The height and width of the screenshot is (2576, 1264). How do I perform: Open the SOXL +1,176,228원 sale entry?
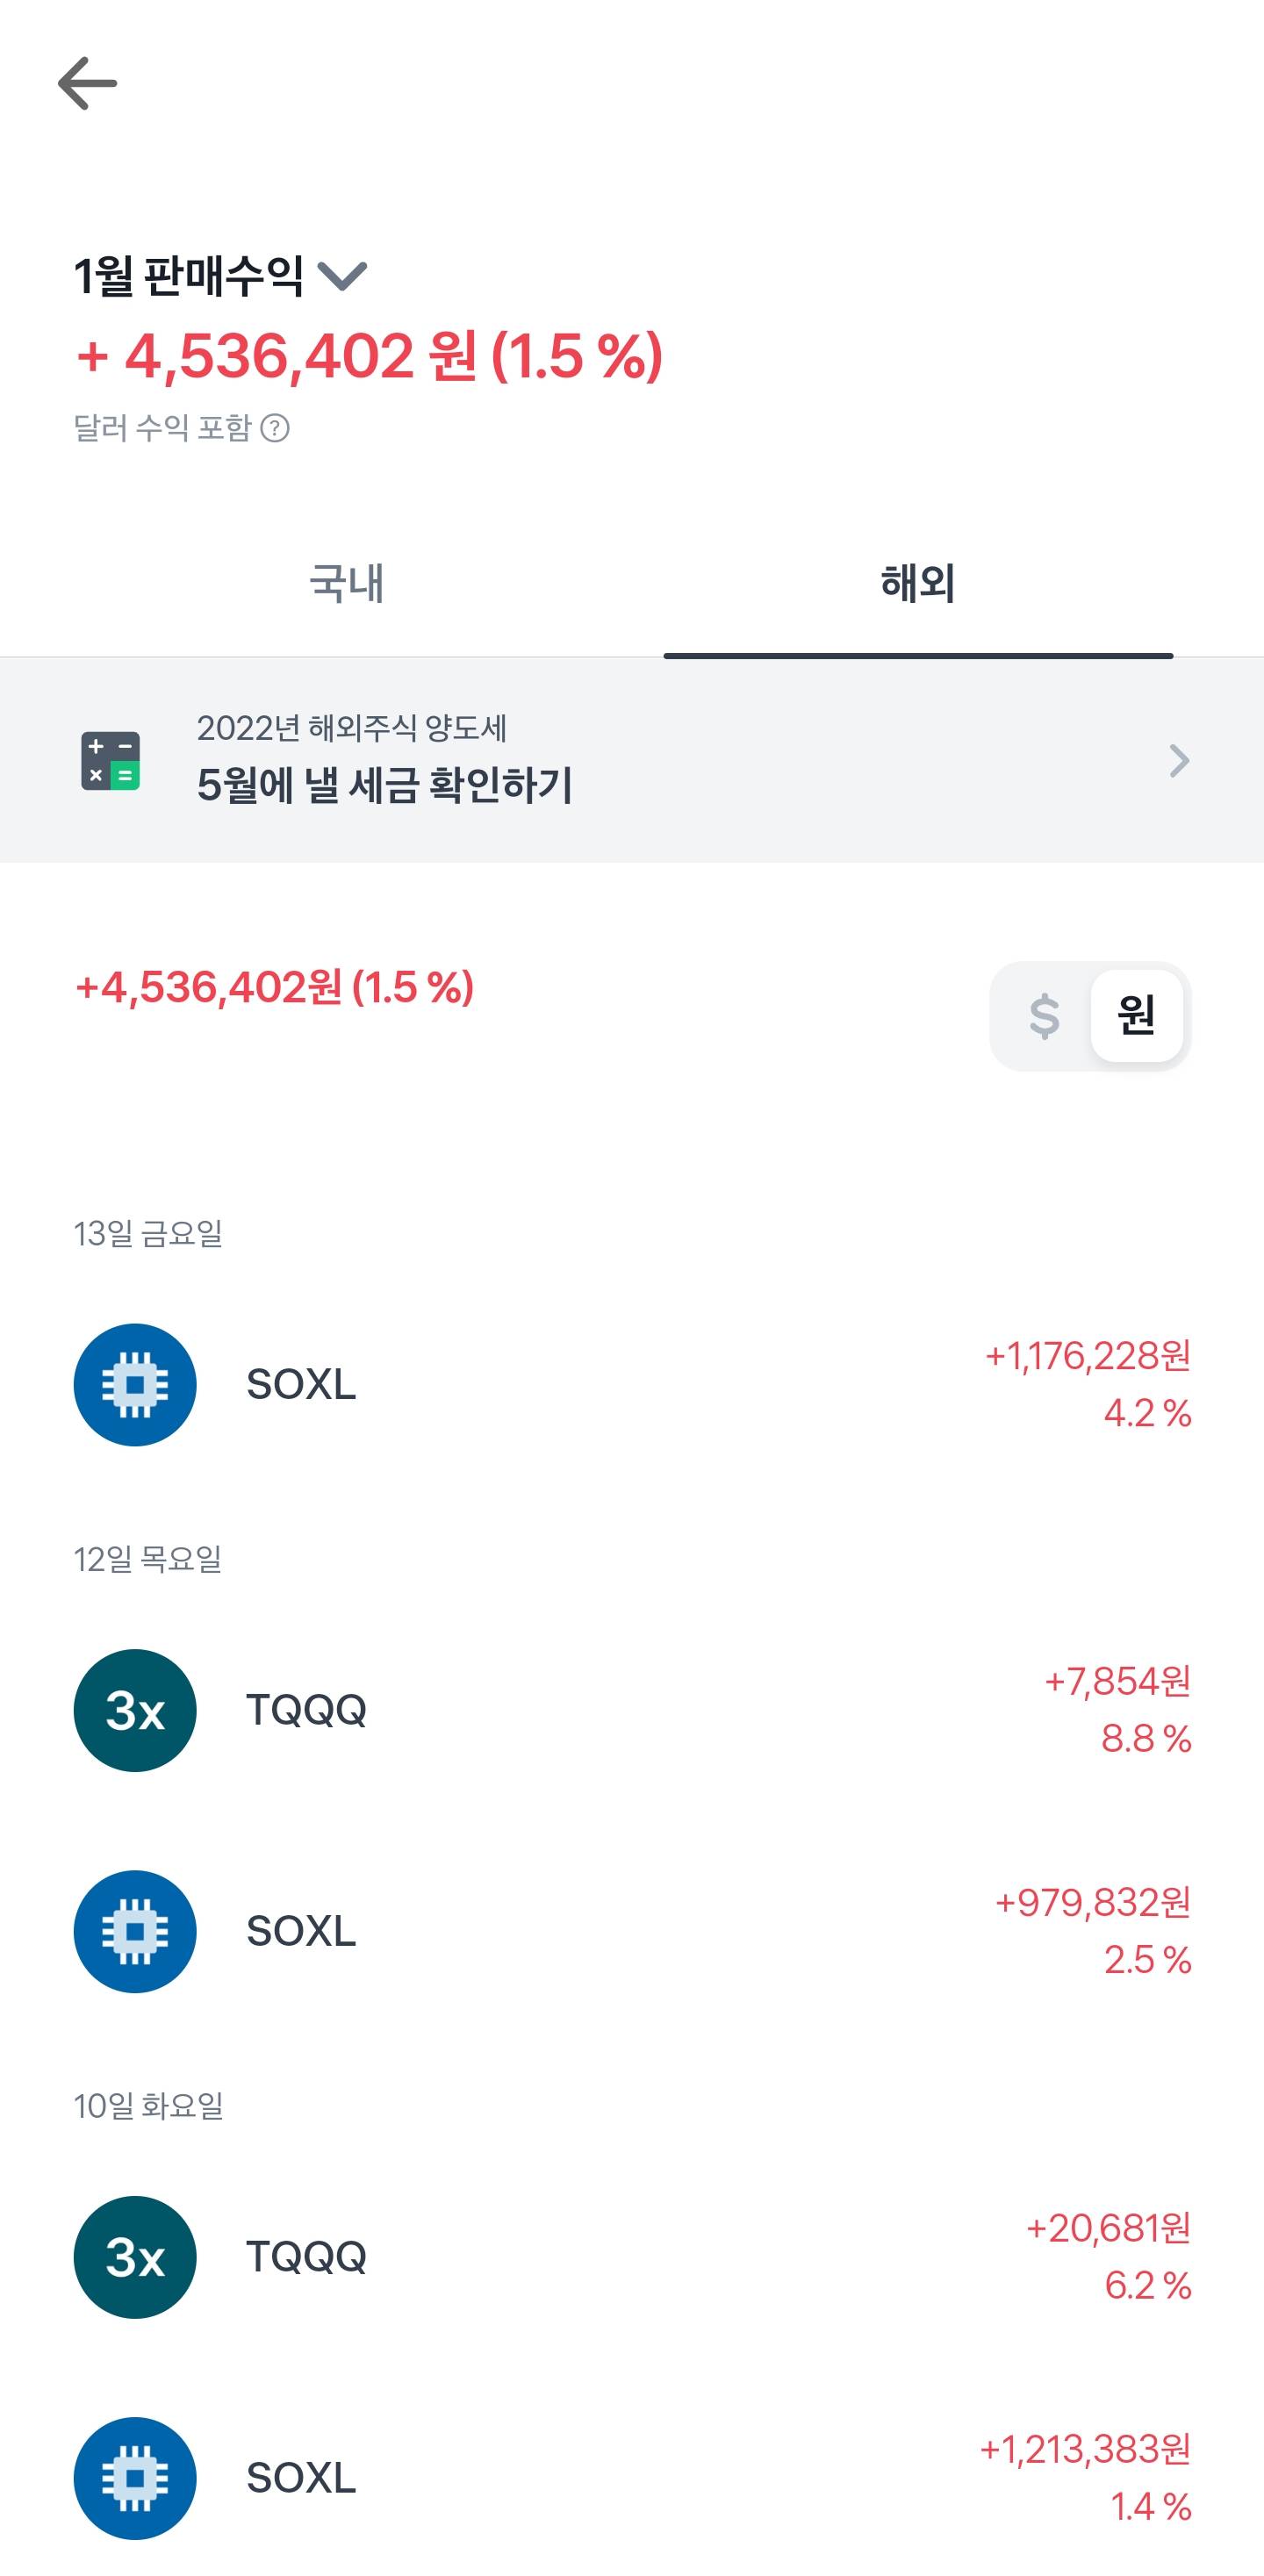pyautogui.click(x=632, y=1385)
